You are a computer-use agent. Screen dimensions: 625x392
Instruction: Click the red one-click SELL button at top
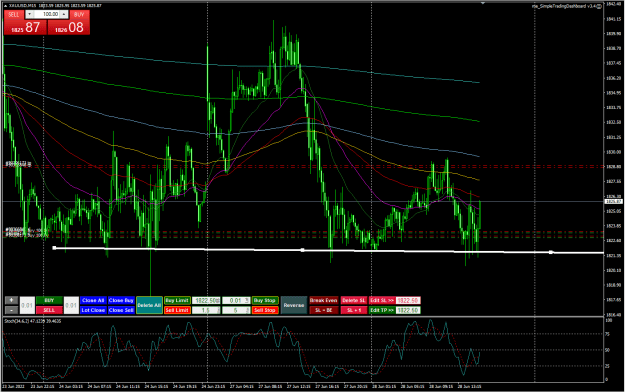click(x=14, y=14)
